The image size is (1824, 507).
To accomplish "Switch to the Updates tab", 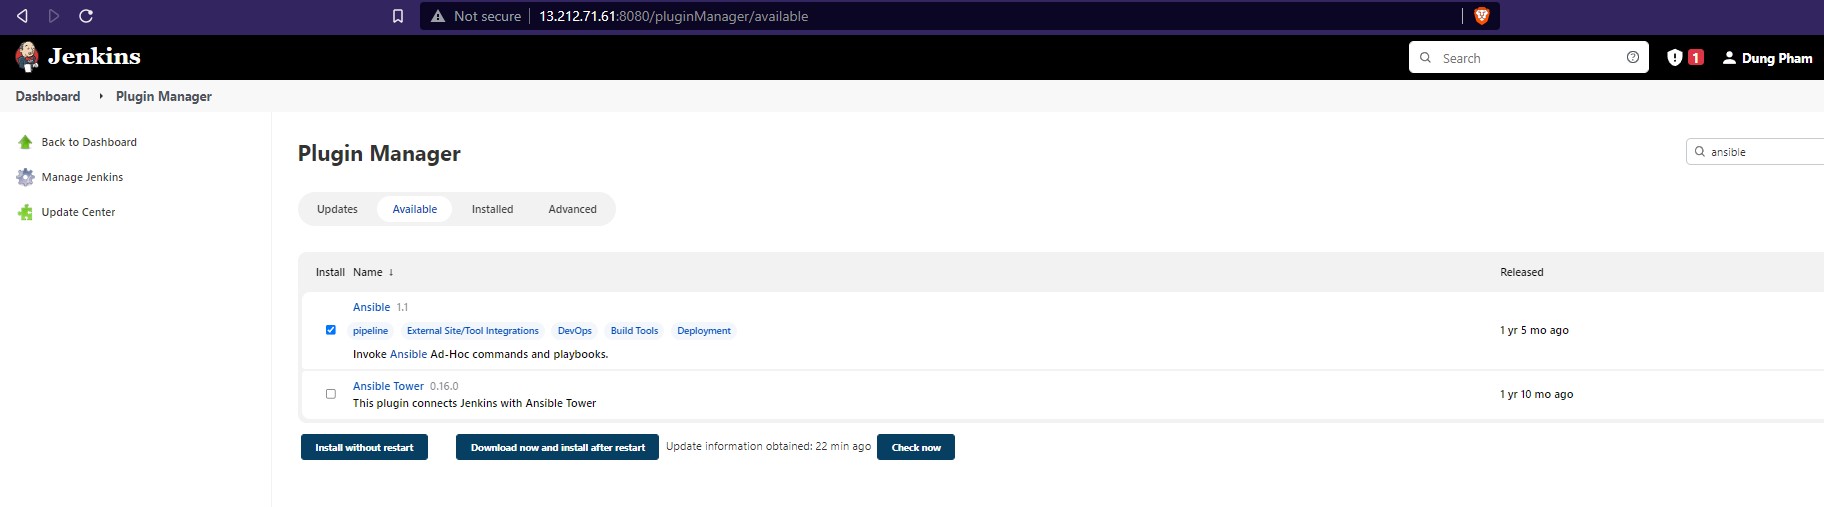I will point(337,209).
